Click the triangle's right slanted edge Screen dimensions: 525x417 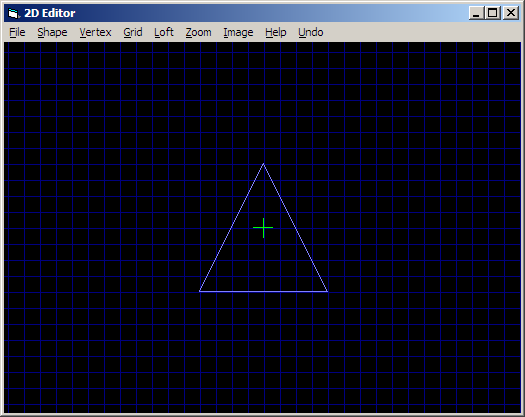pos(295,227)
